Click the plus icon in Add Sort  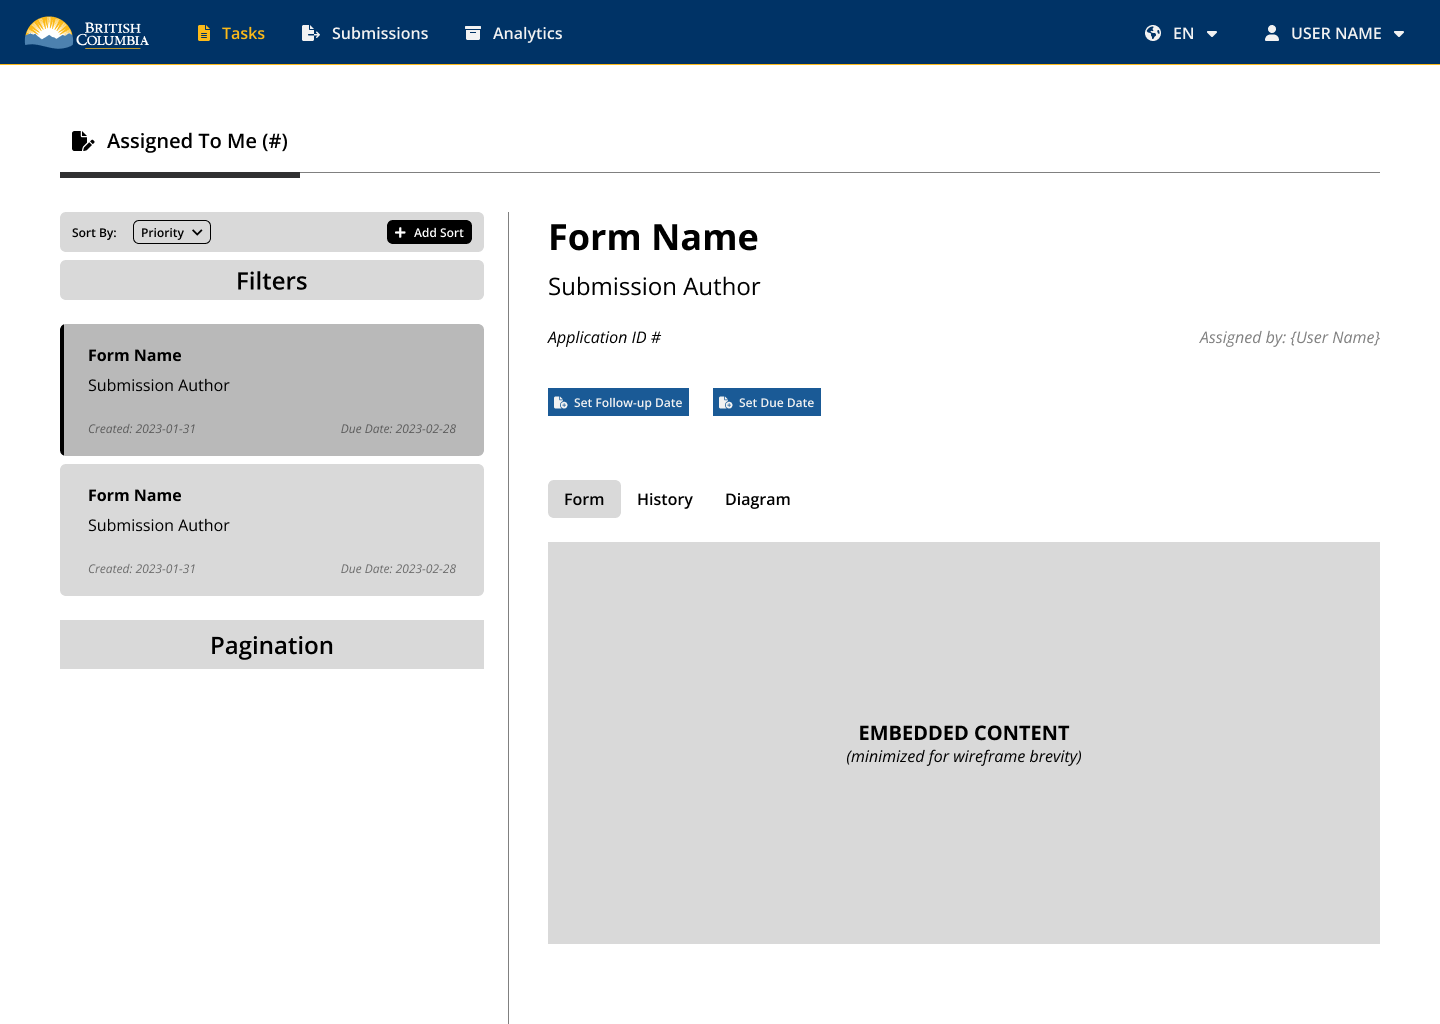[x=400, y=233]
